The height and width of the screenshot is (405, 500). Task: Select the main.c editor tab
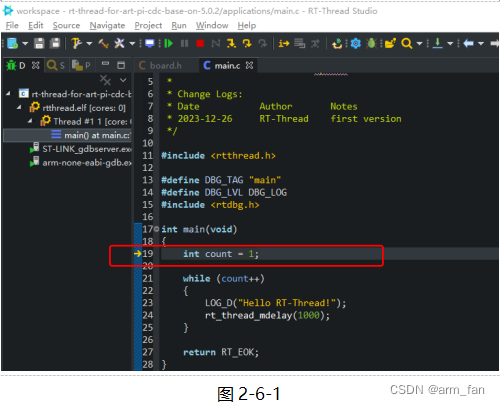222,65
